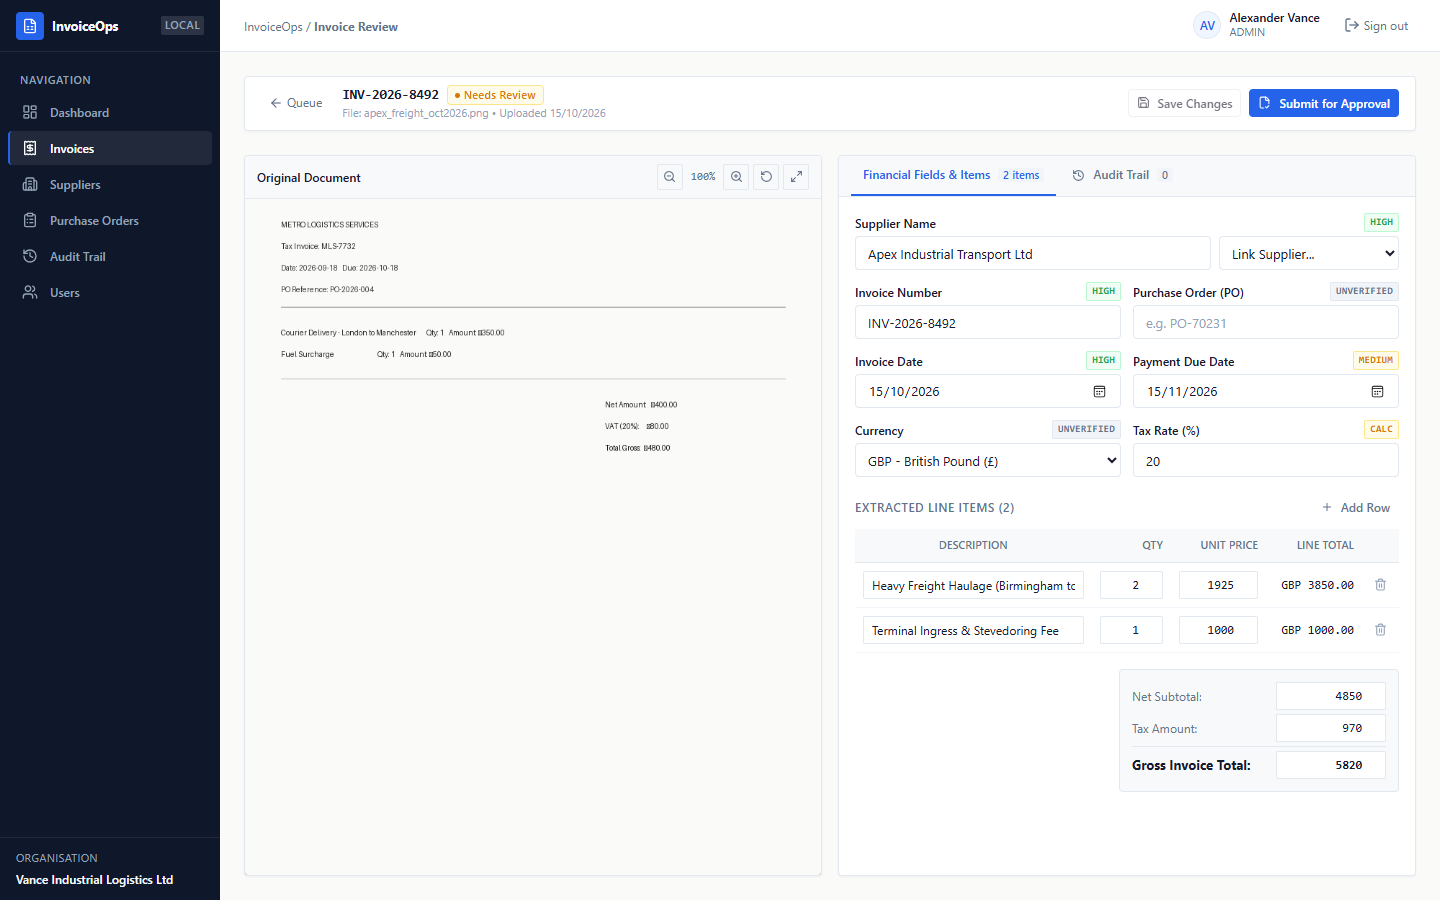Edit Terminal Ingress & Stevedoring description

tap(973, 631)
